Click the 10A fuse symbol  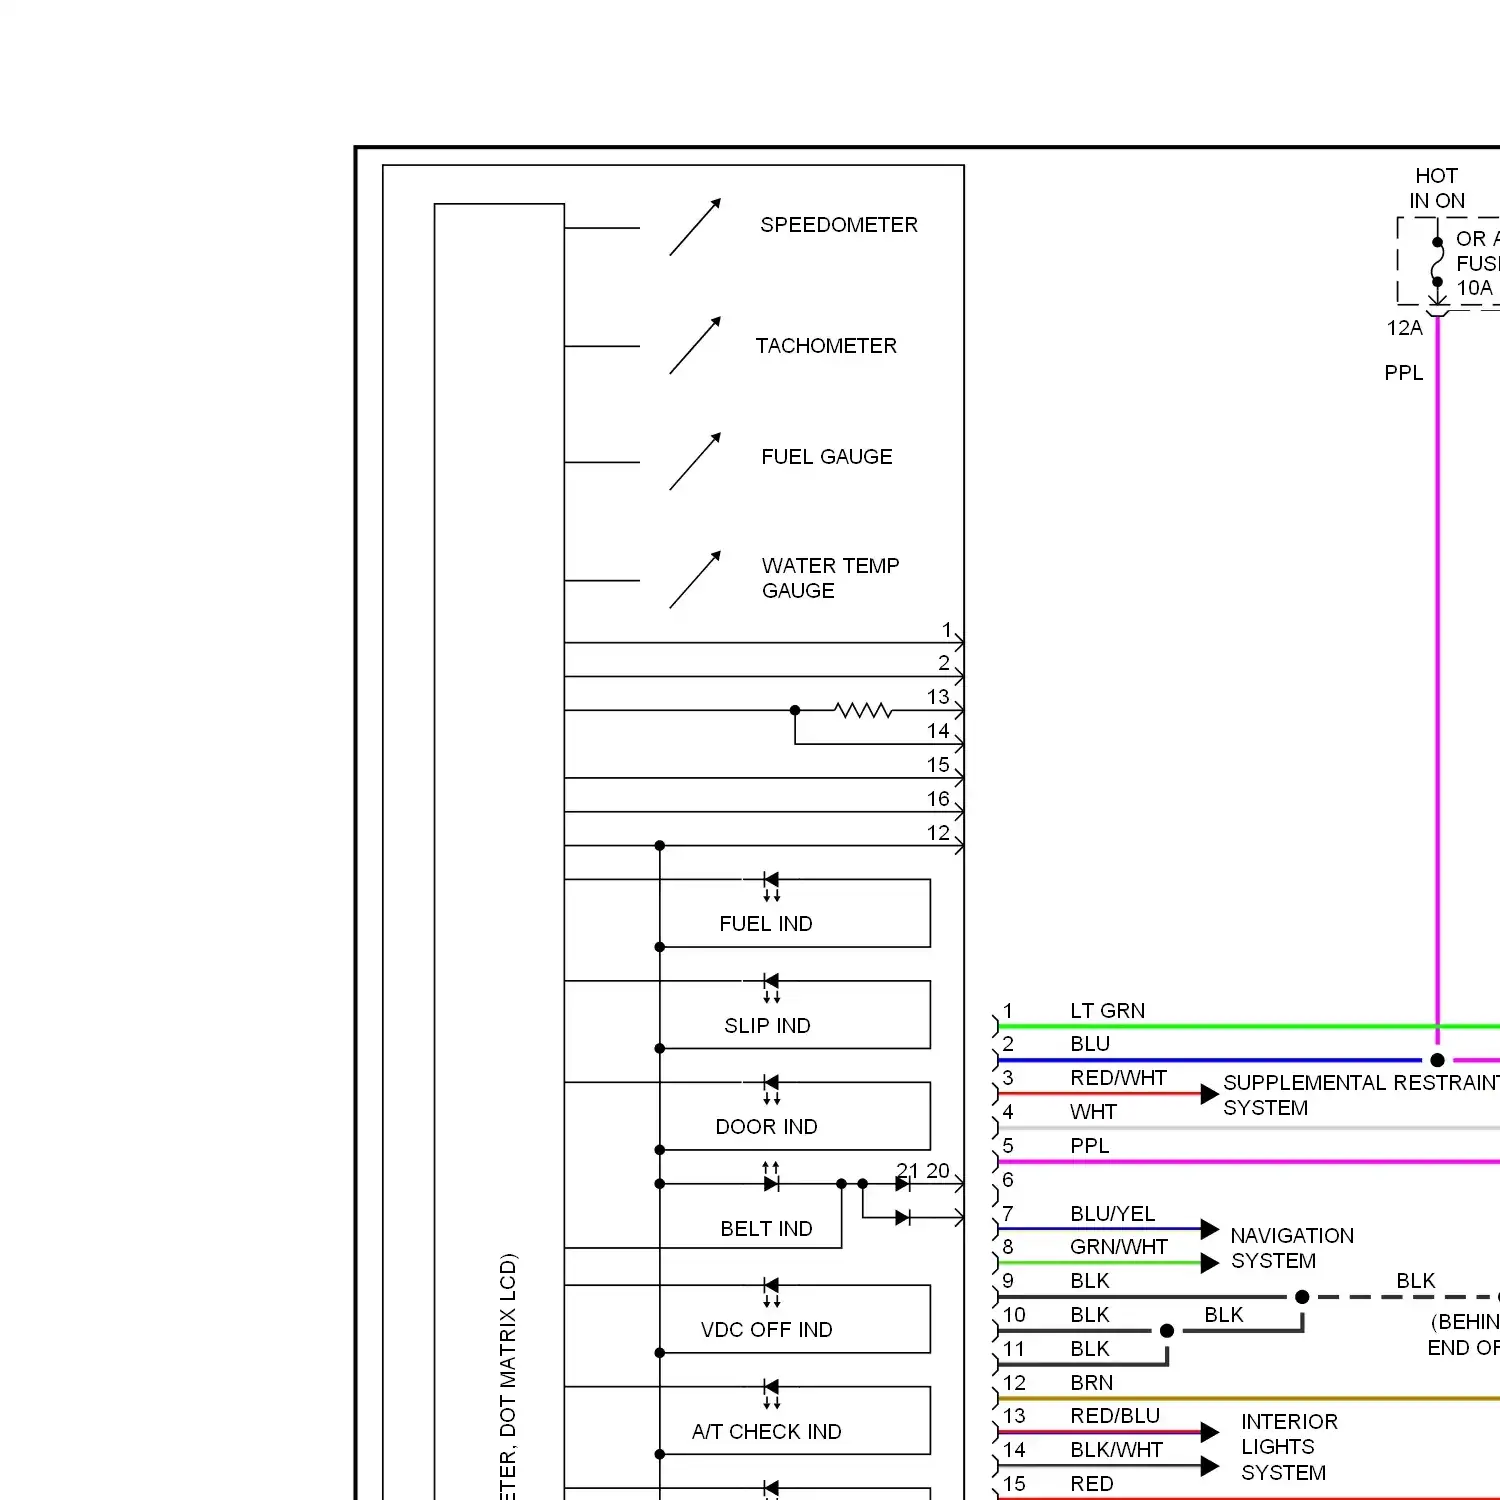[1437, 263]
